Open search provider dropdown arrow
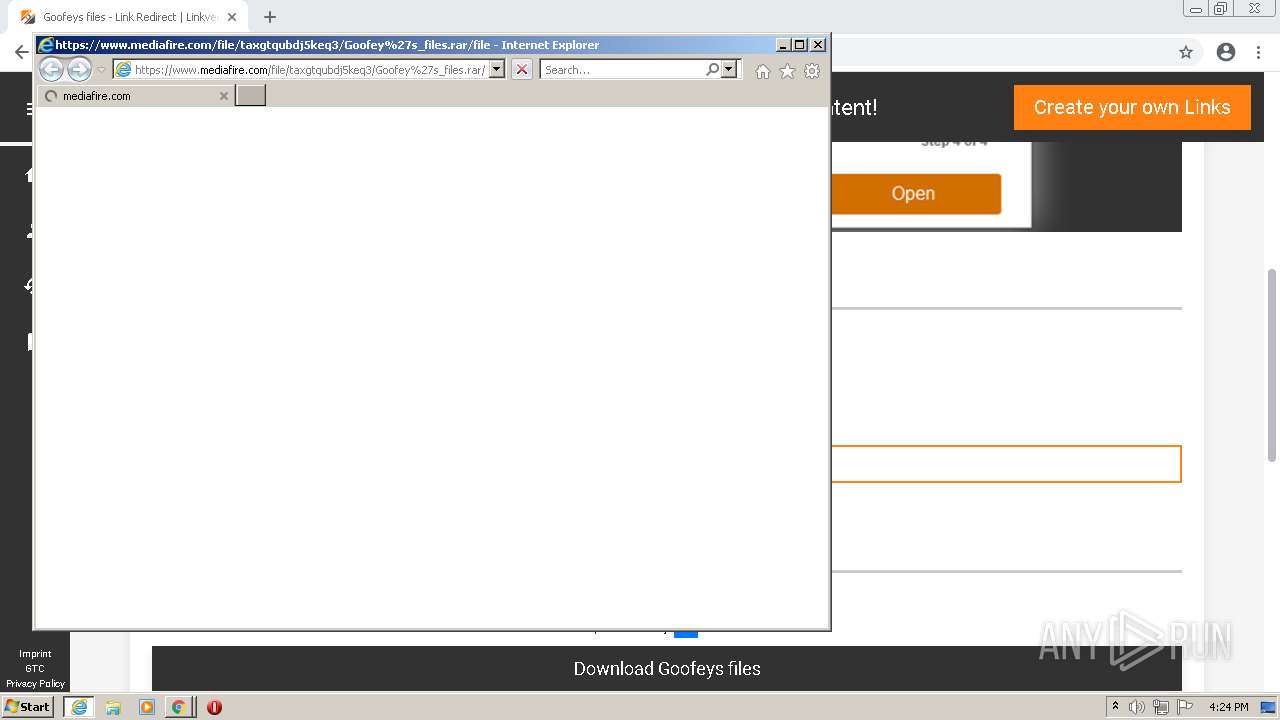The height and width of the screenshot is (720, 1280). pos(729,69)
